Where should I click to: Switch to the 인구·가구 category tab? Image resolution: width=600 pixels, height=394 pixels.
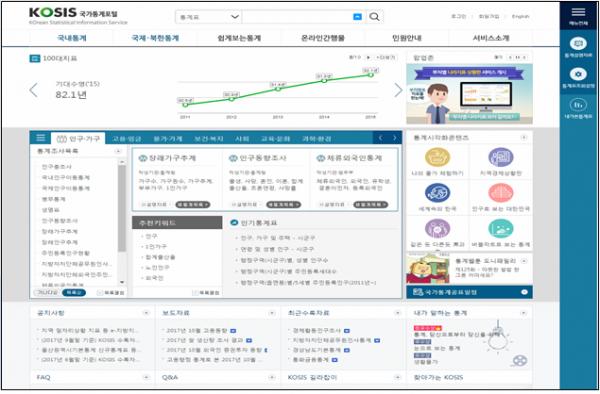pyautogui.click(x=78, y=138)
